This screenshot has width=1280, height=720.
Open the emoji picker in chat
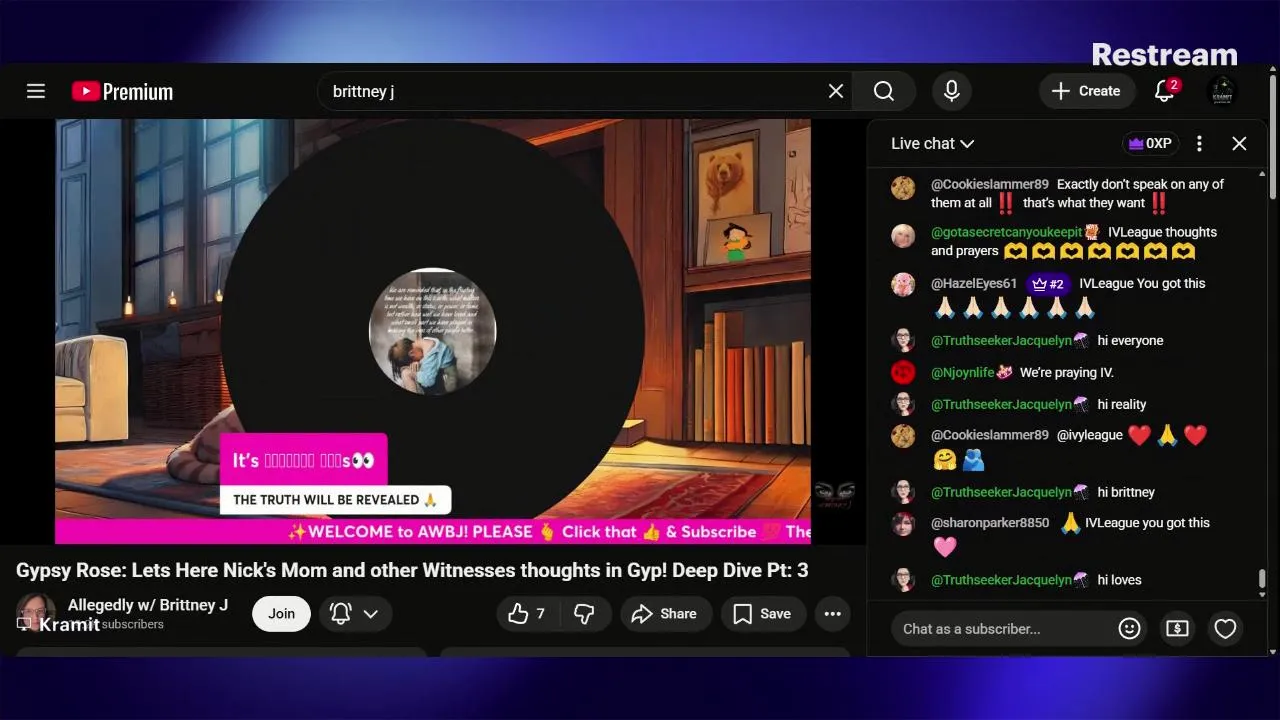click(1129, 629)
